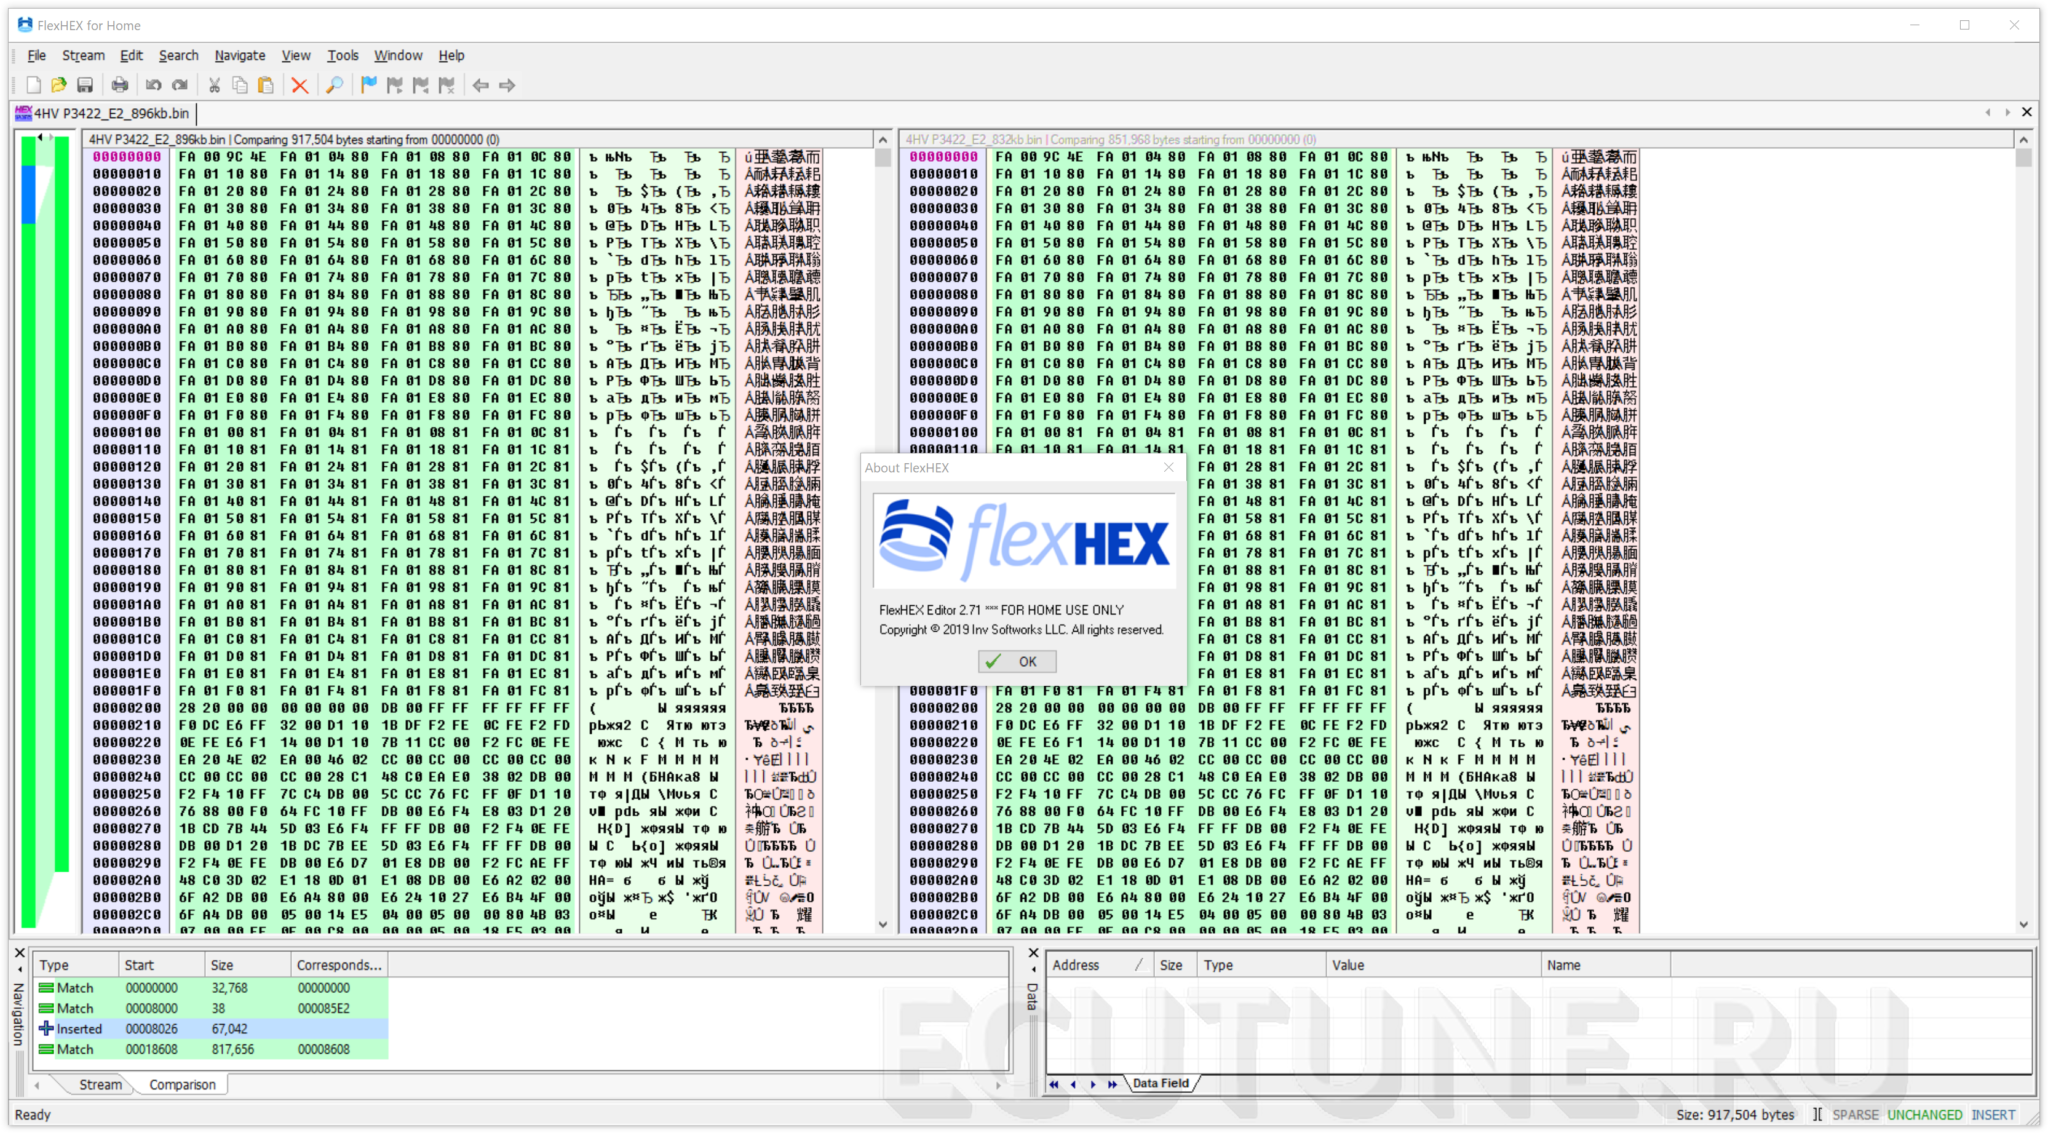Close the Navigation panel with its X
Viewport: 2048px width, 1133px height.
coord(19,953)
